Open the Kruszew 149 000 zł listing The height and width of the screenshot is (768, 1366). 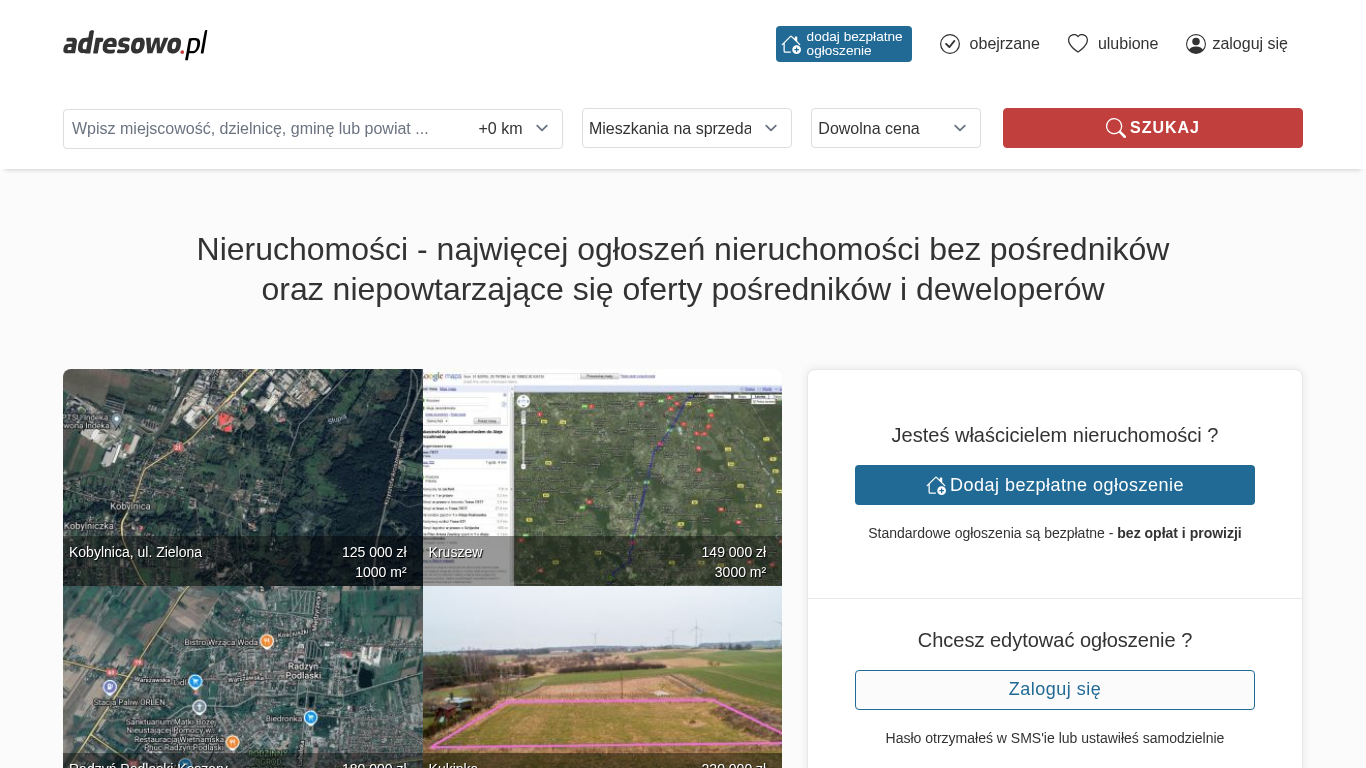click(602, 477)
